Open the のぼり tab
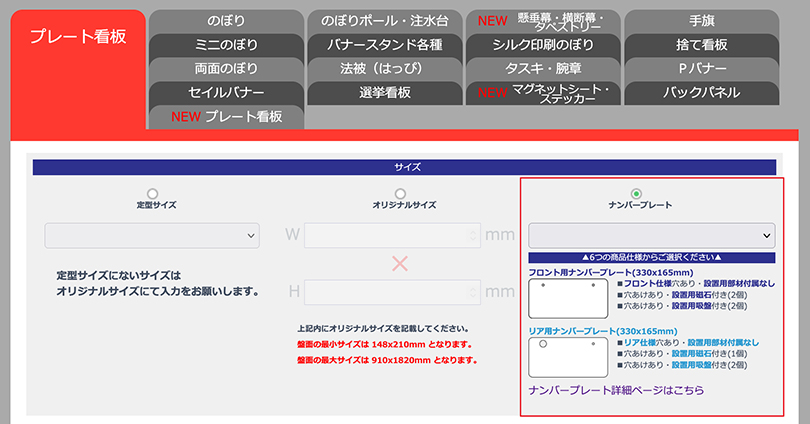 (226, 21)
